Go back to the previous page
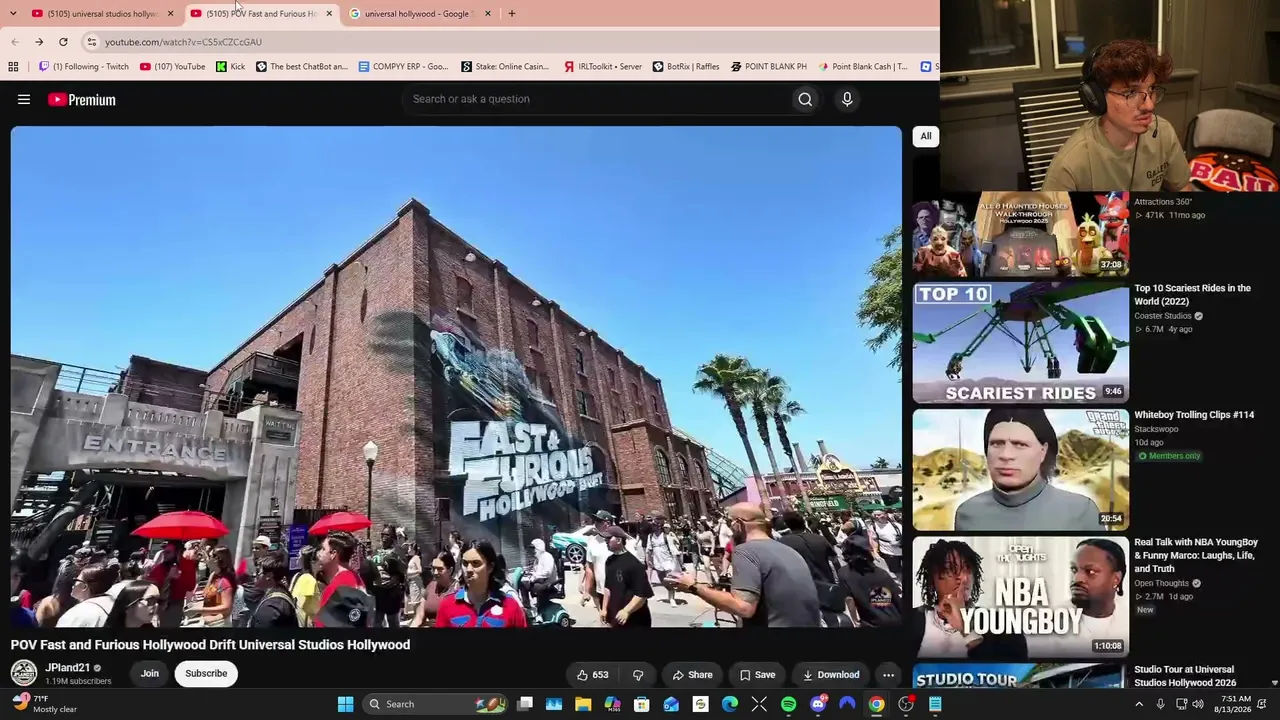1280x720 pixels. 14,42
